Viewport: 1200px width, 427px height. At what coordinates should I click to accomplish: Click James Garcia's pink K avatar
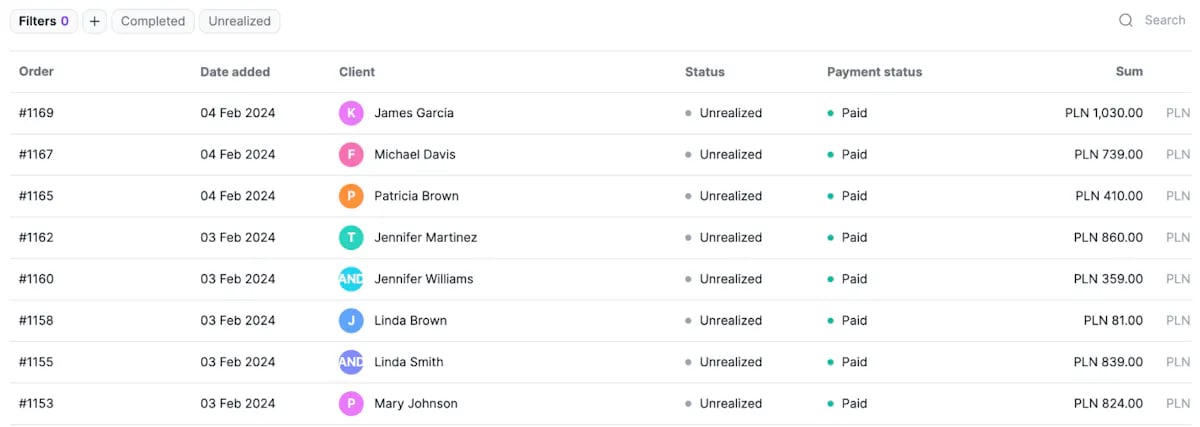click(351, 113)
